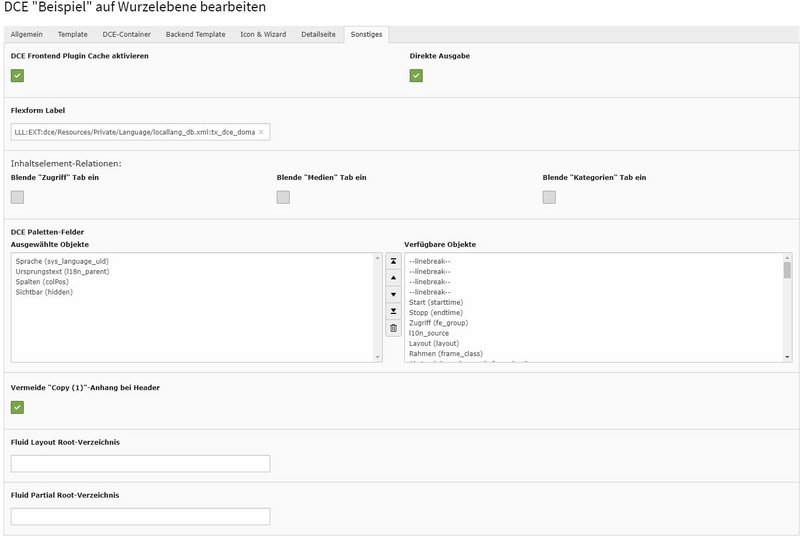Open the Icon & Wizard tab
Screen dimensions: 800x536
263,34
